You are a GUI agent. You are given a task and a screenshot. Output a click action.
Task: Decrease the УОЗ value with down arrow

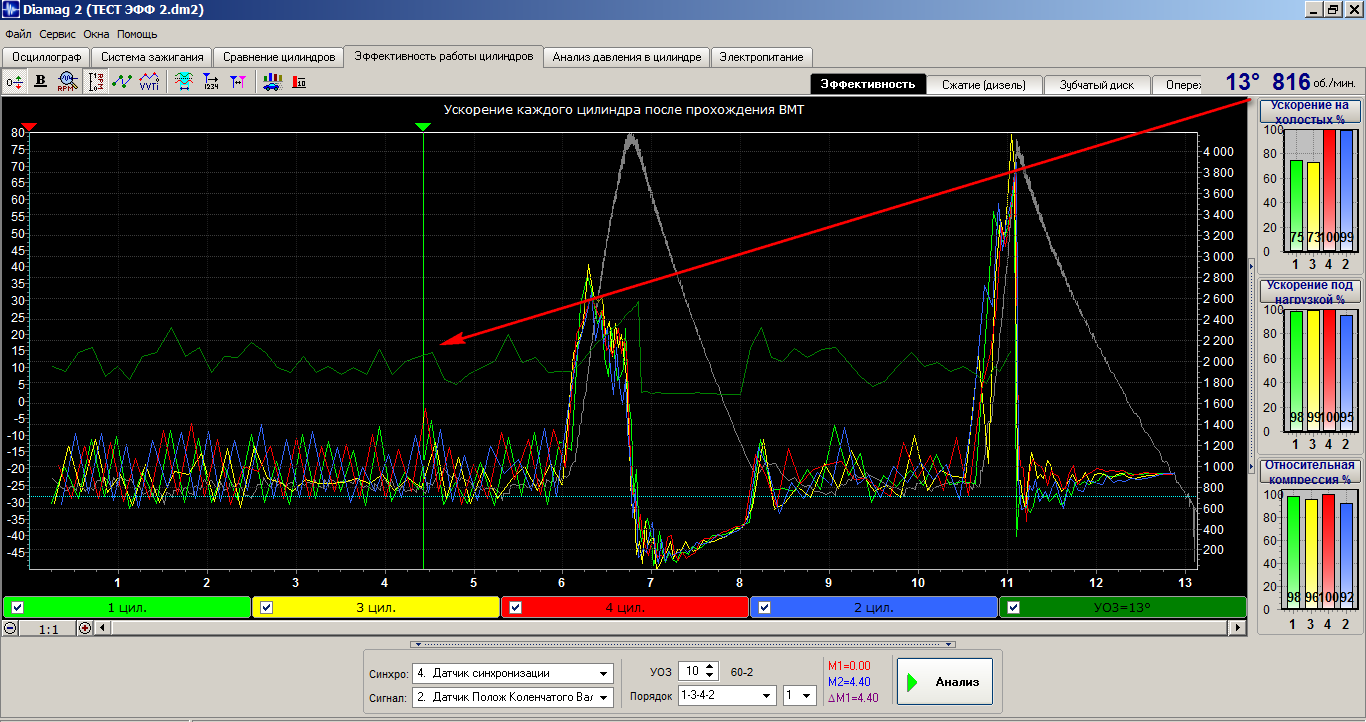click(710, 675)
